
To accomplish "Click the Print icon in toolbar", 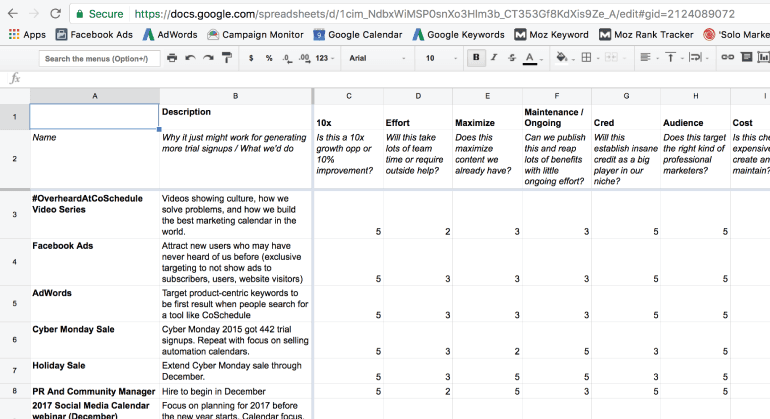I will 172,58.
